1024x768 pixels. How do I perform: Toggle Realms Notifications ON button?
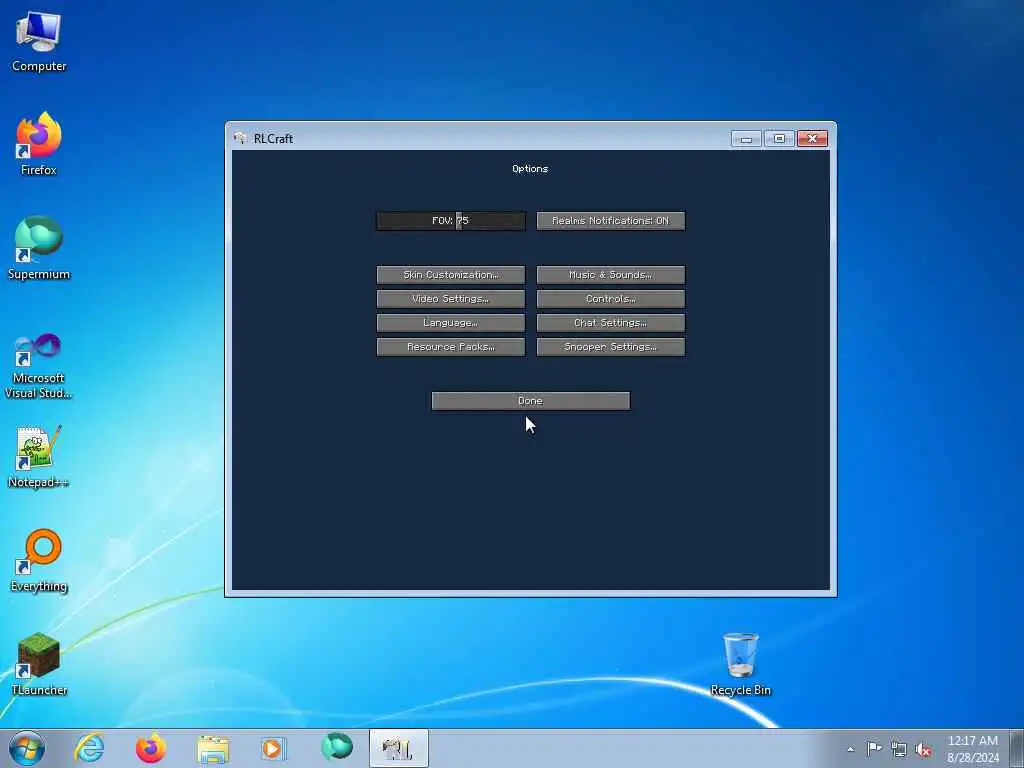[x=611, y=221]
